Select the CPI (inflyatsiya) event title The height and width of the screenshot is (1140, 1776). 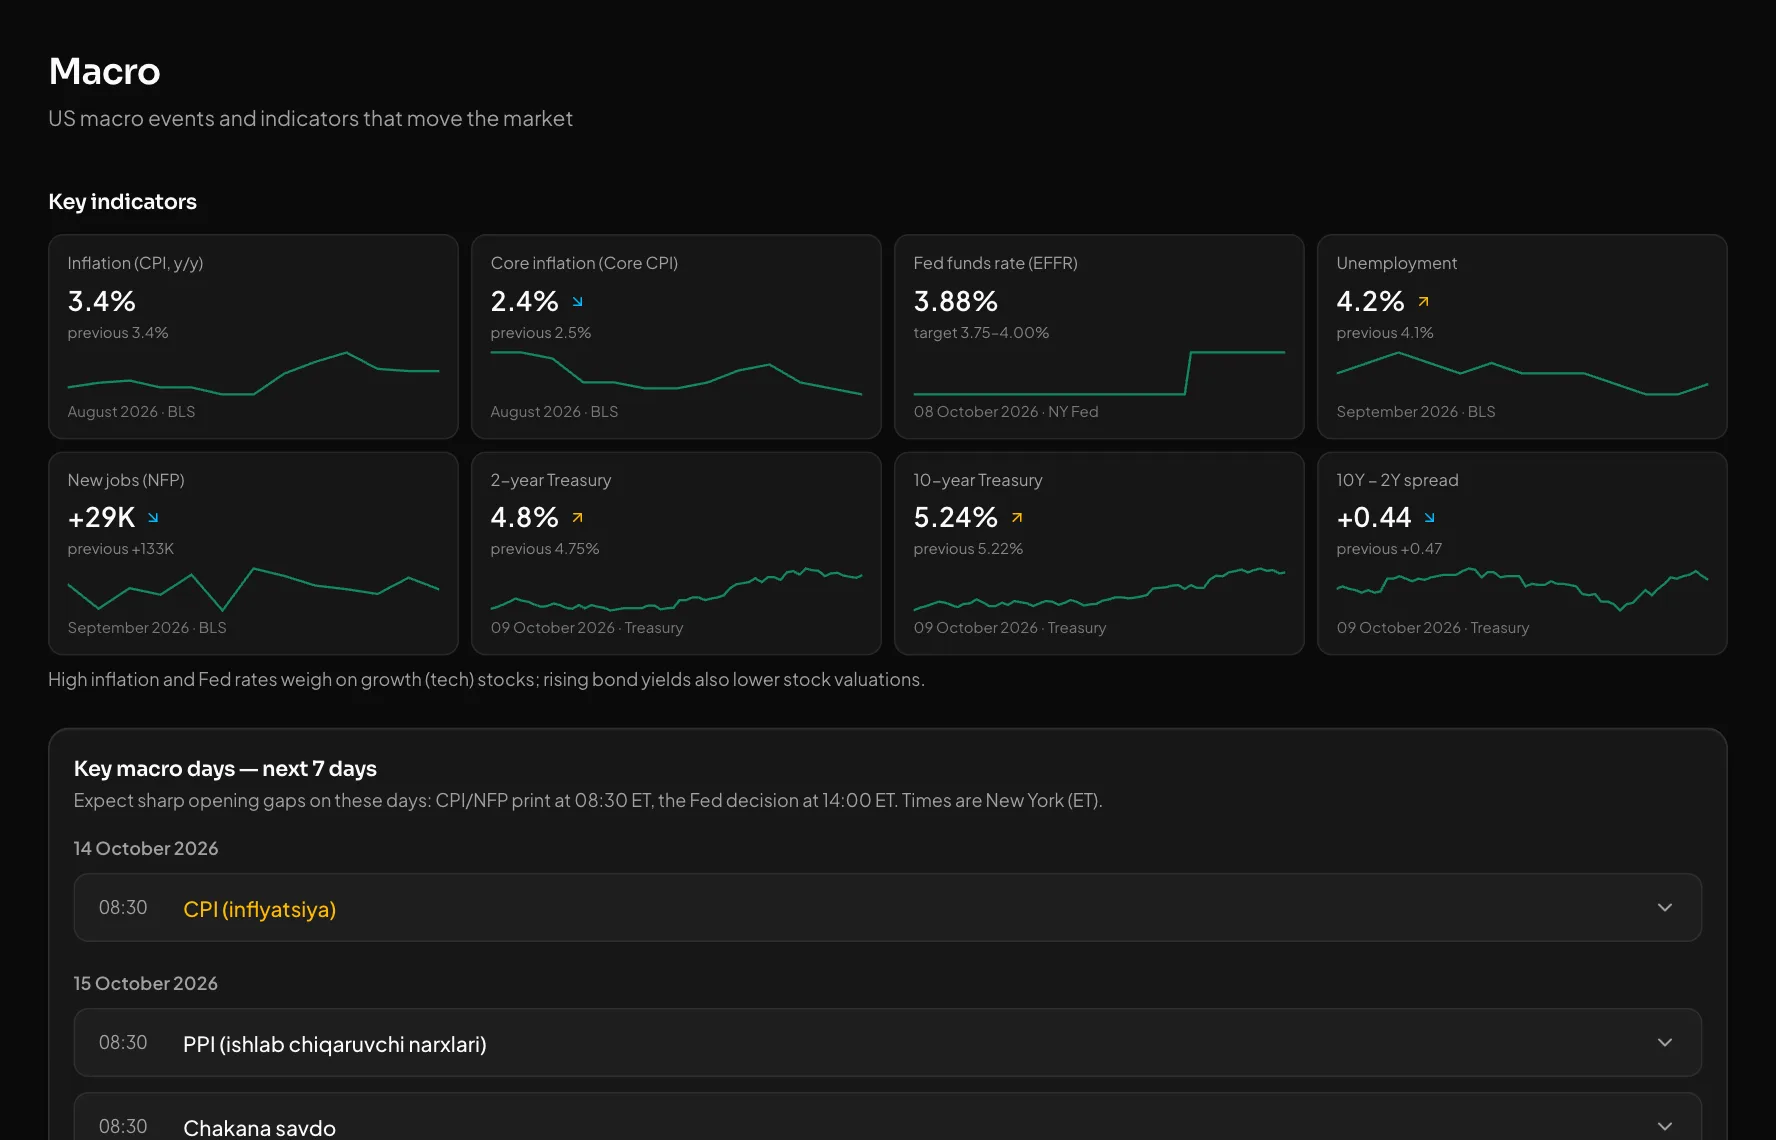click(x=259, y=909)
